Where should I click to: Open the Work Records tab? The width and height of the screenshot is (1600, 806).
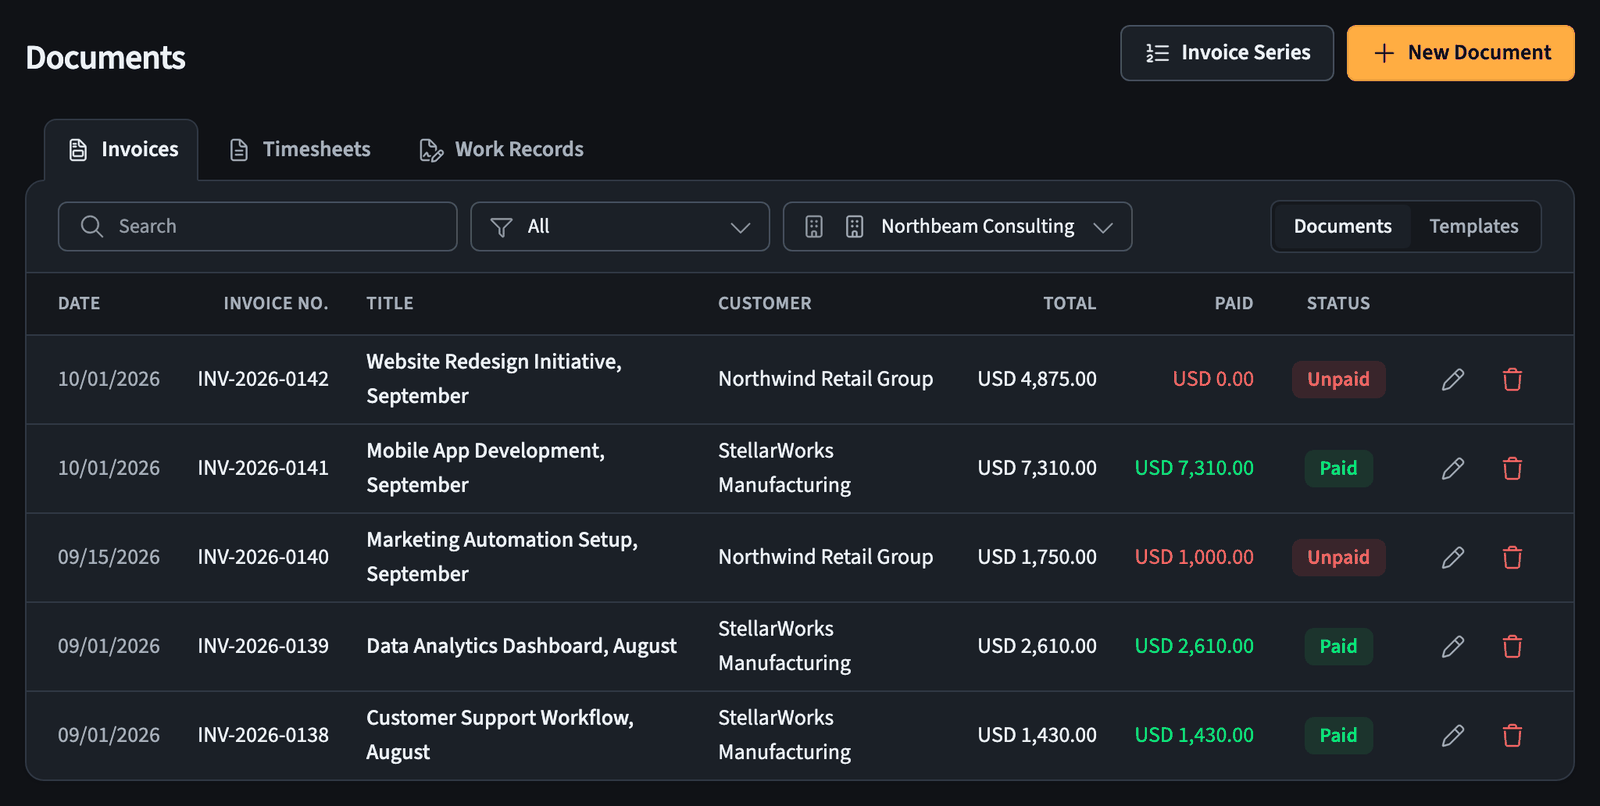pos(501,150)
